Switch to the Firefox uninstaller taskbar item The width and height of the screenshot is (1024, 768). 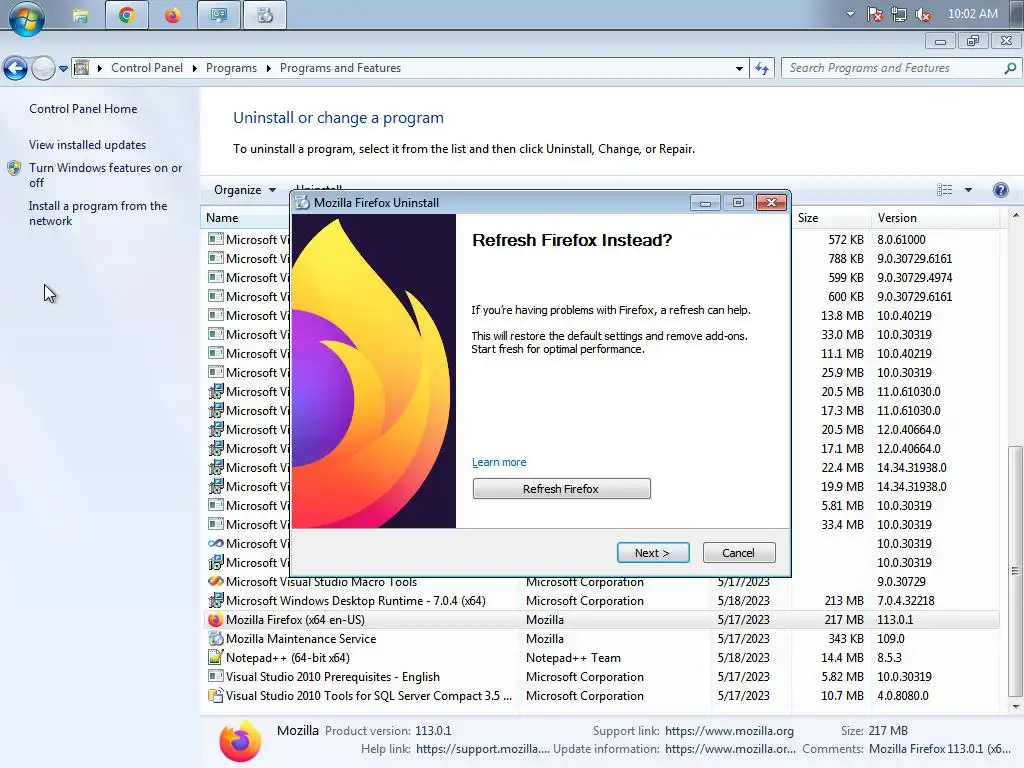(264, 15)
